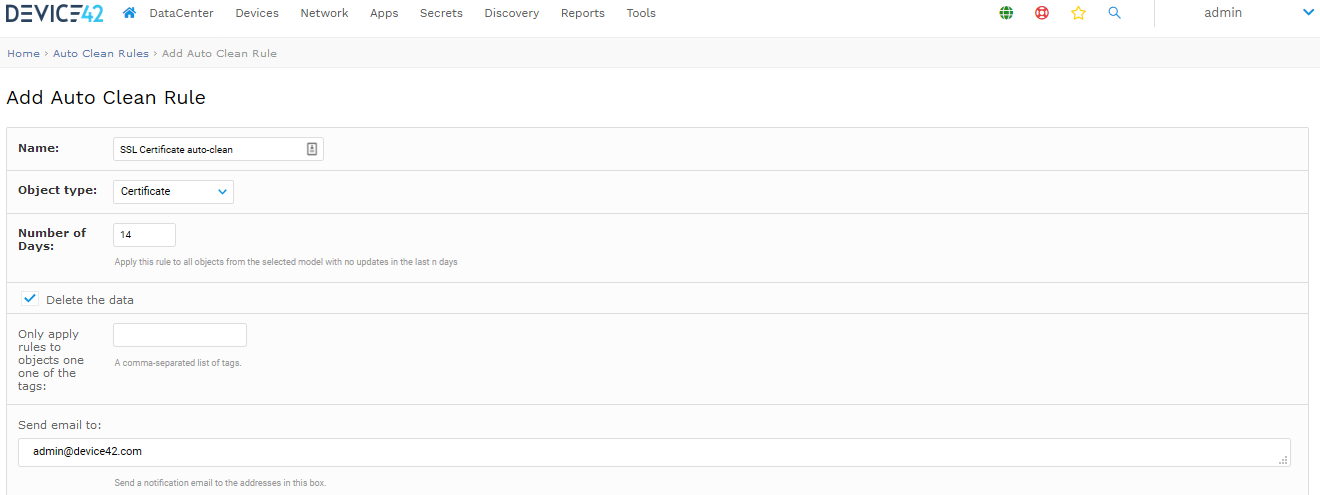Click the Auto Clean Rules breadcrumb link
1320x495 pixels.
[x=101, y=53]
